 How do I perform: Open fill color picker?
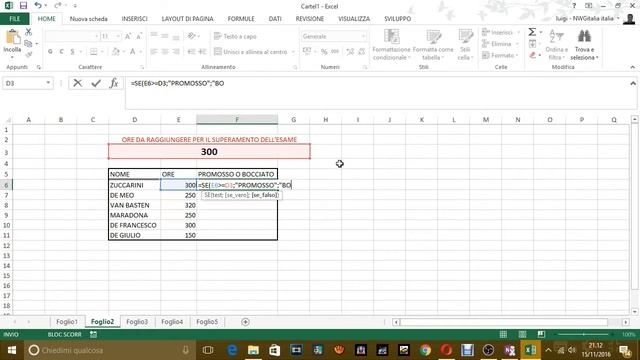click(123, 52)
